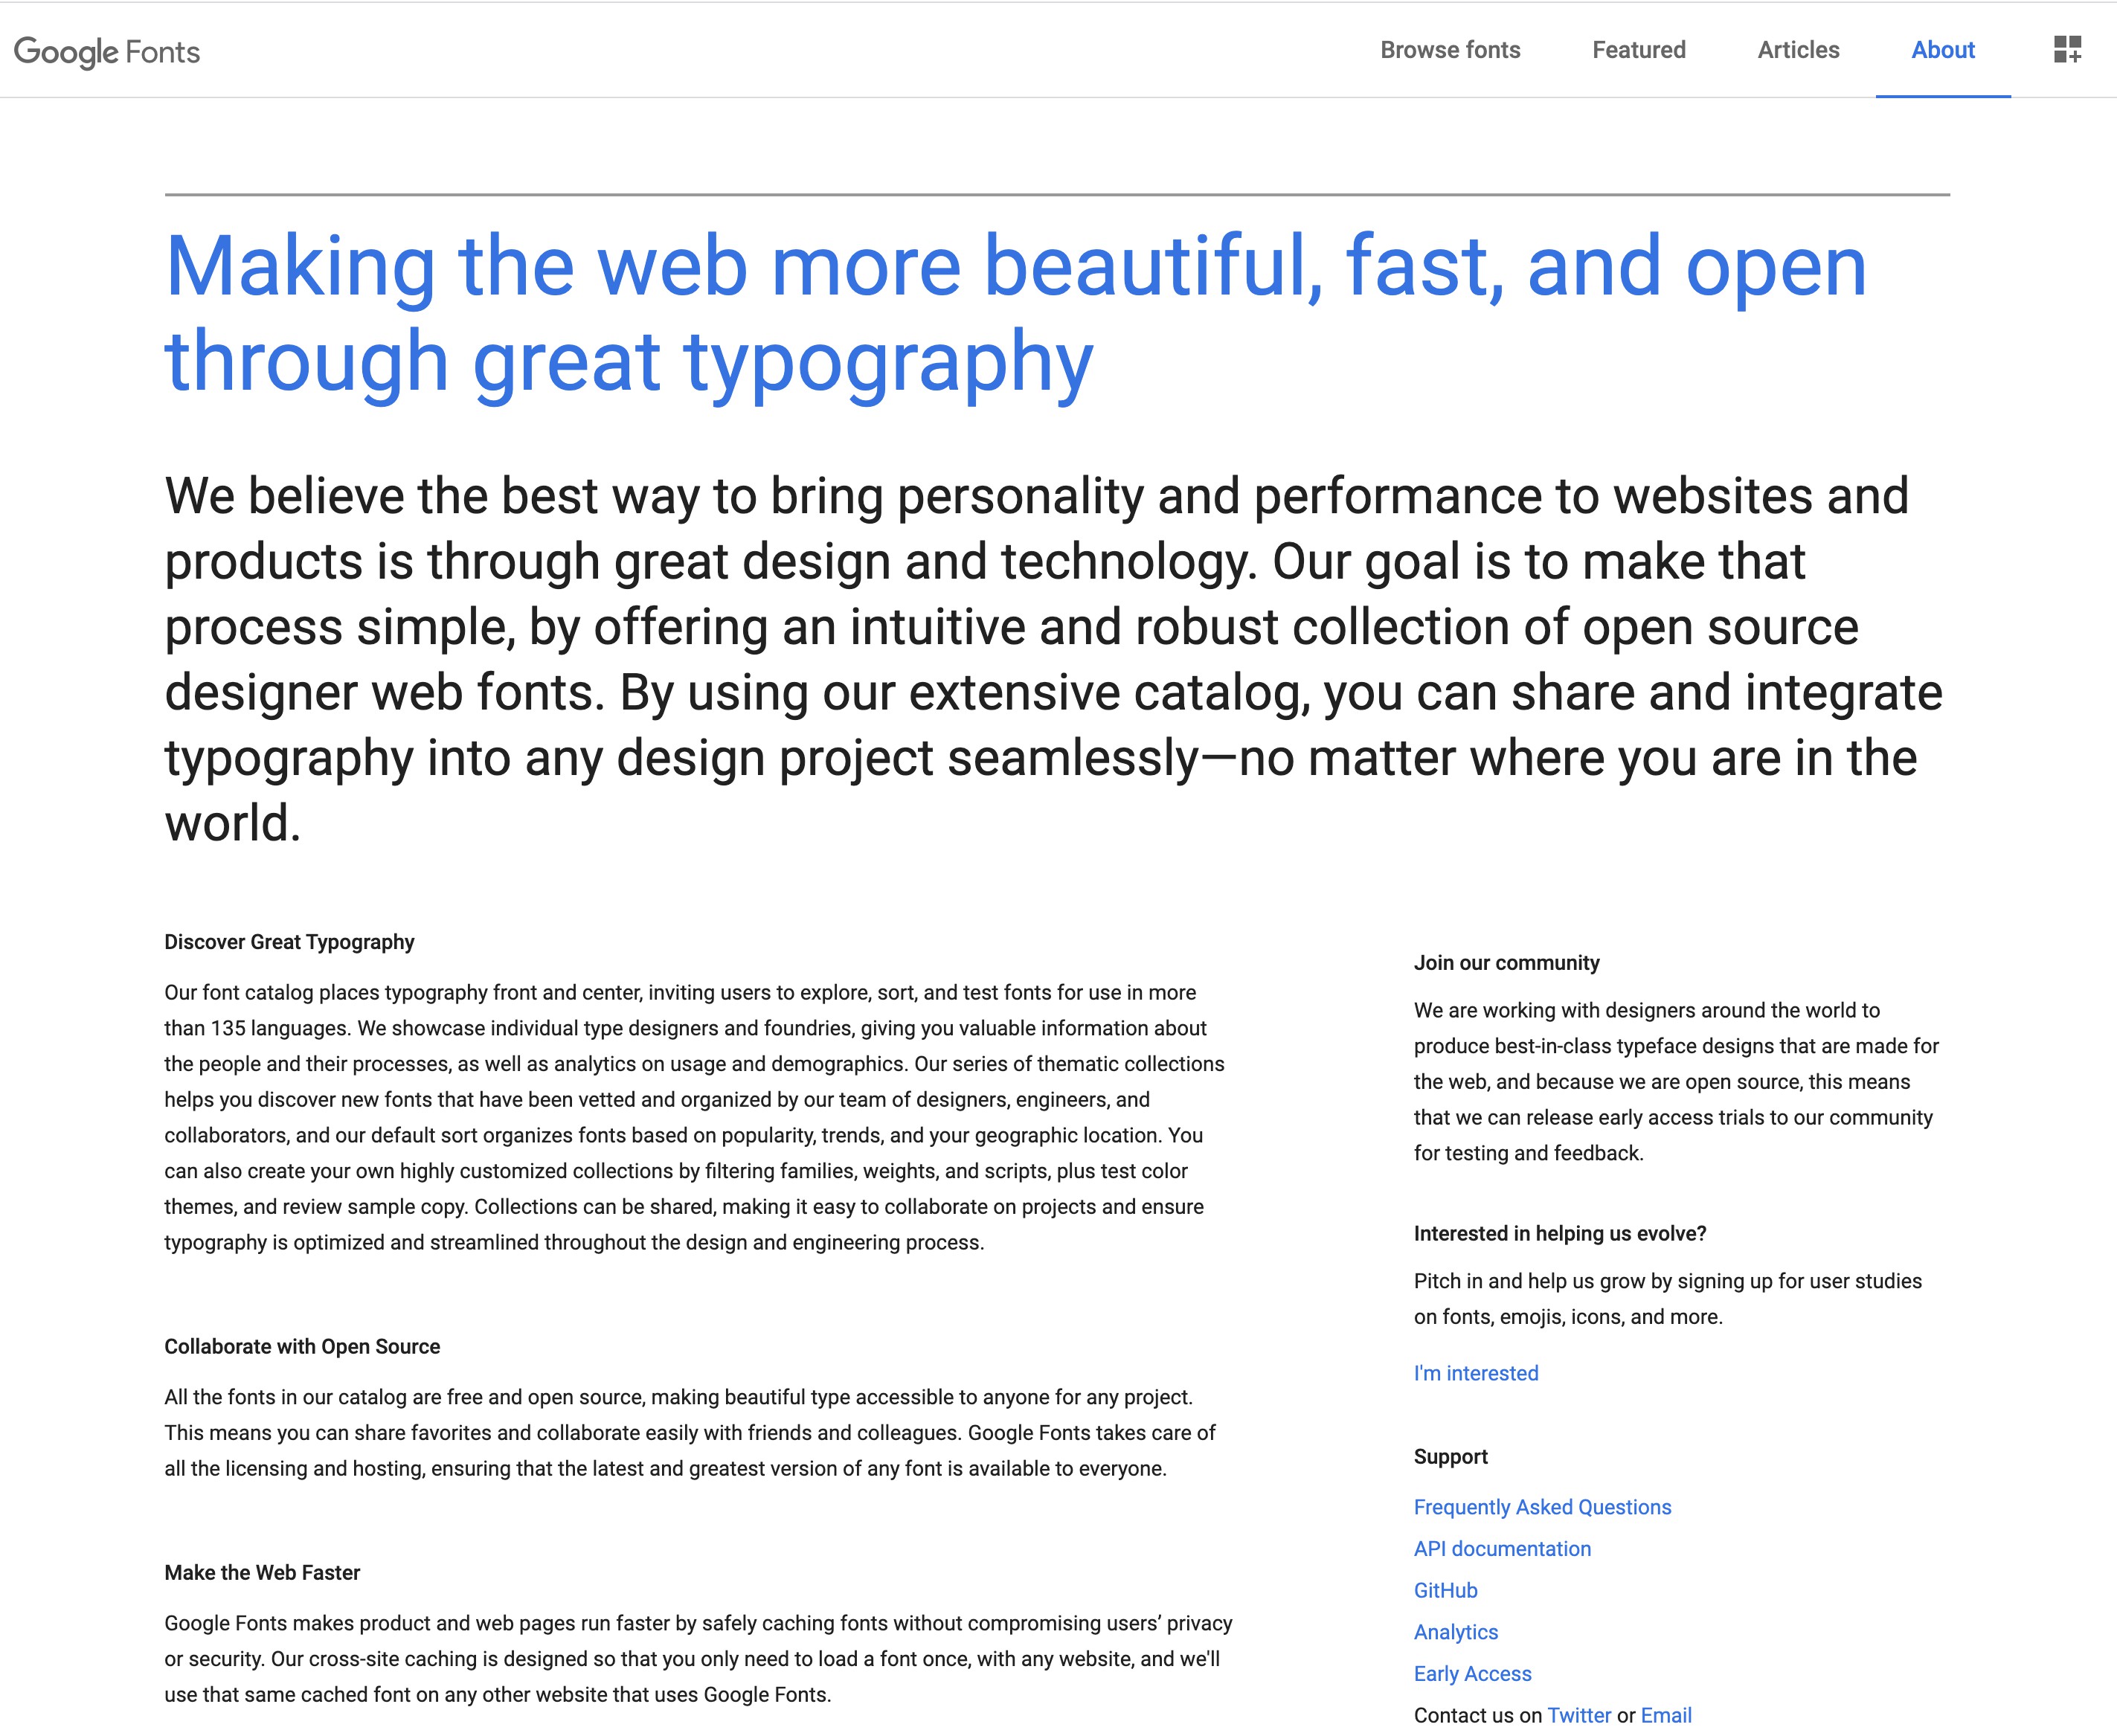Click the Collaborate with Open Source heading

click(302, 1346)
